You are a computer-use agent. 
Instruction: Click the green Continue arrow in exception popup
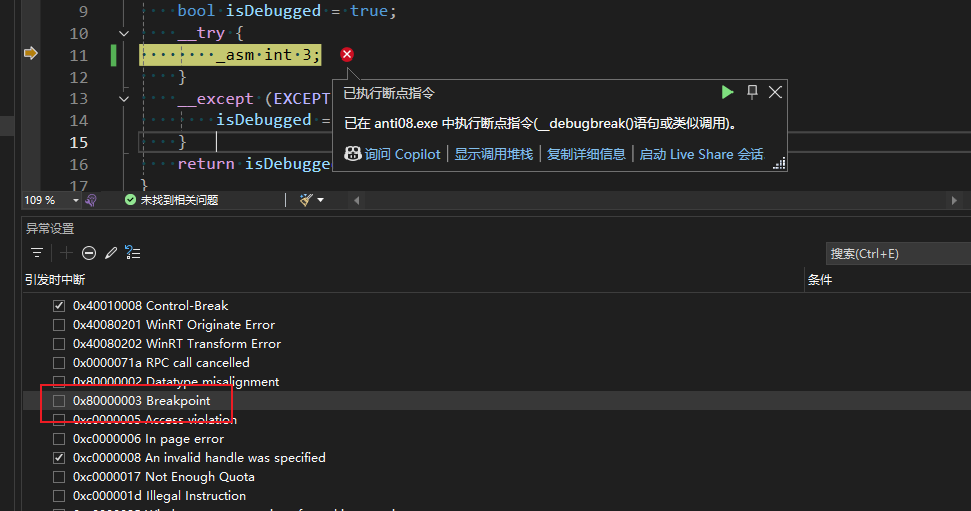pos(727,92)
